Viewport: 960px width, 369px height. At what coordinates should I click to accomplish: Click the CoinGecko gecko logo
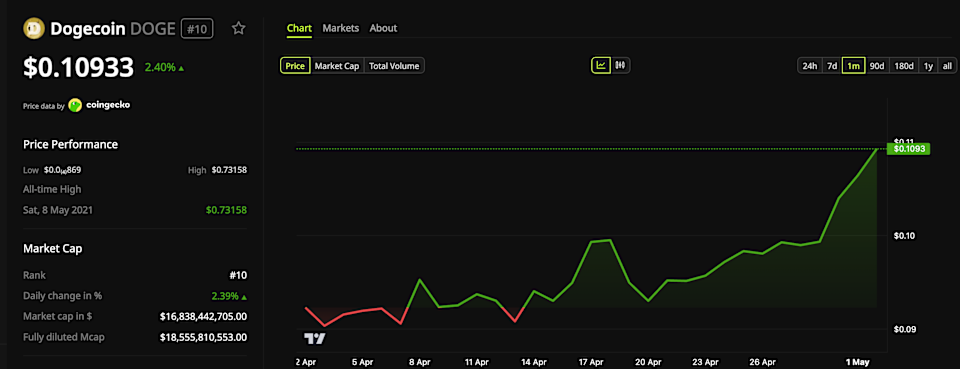75,105
